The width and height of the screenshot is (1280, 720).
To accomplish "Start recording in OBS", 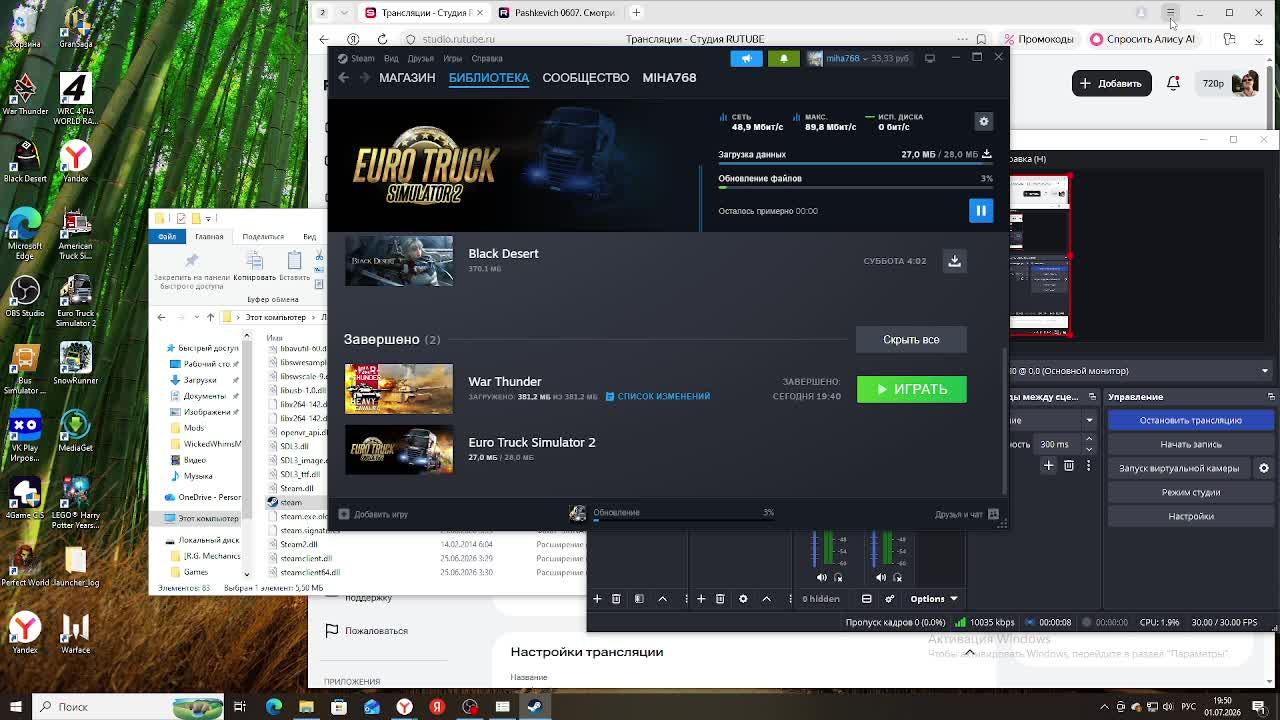I will click(x=1190, y=444).
